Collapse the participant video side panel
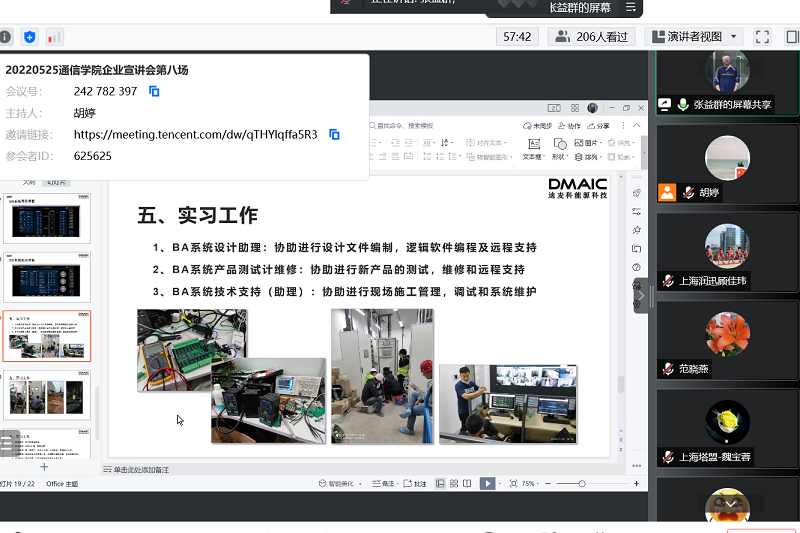 point(641,296)
